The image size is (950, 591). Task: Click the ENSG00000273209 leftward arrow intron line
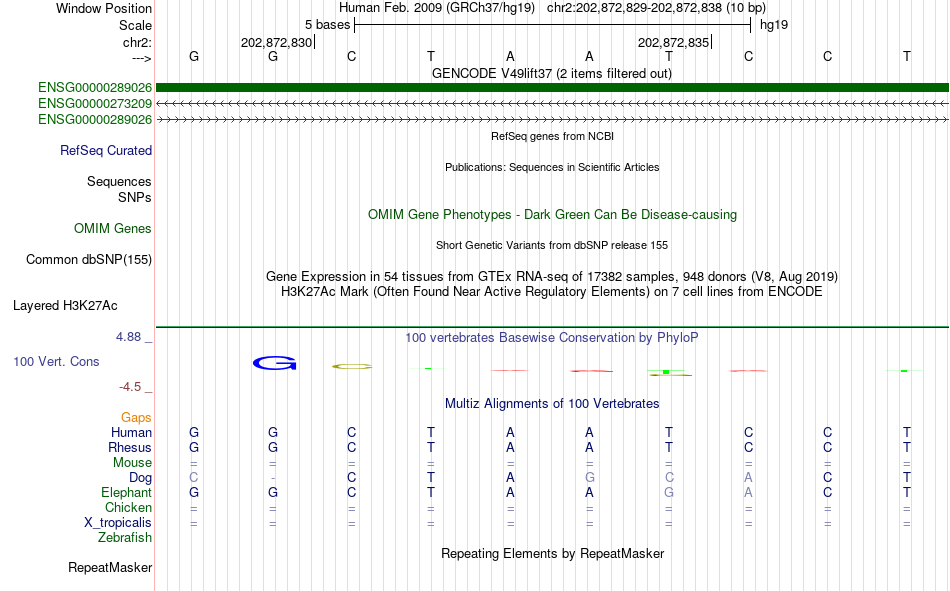click(552, 104)
